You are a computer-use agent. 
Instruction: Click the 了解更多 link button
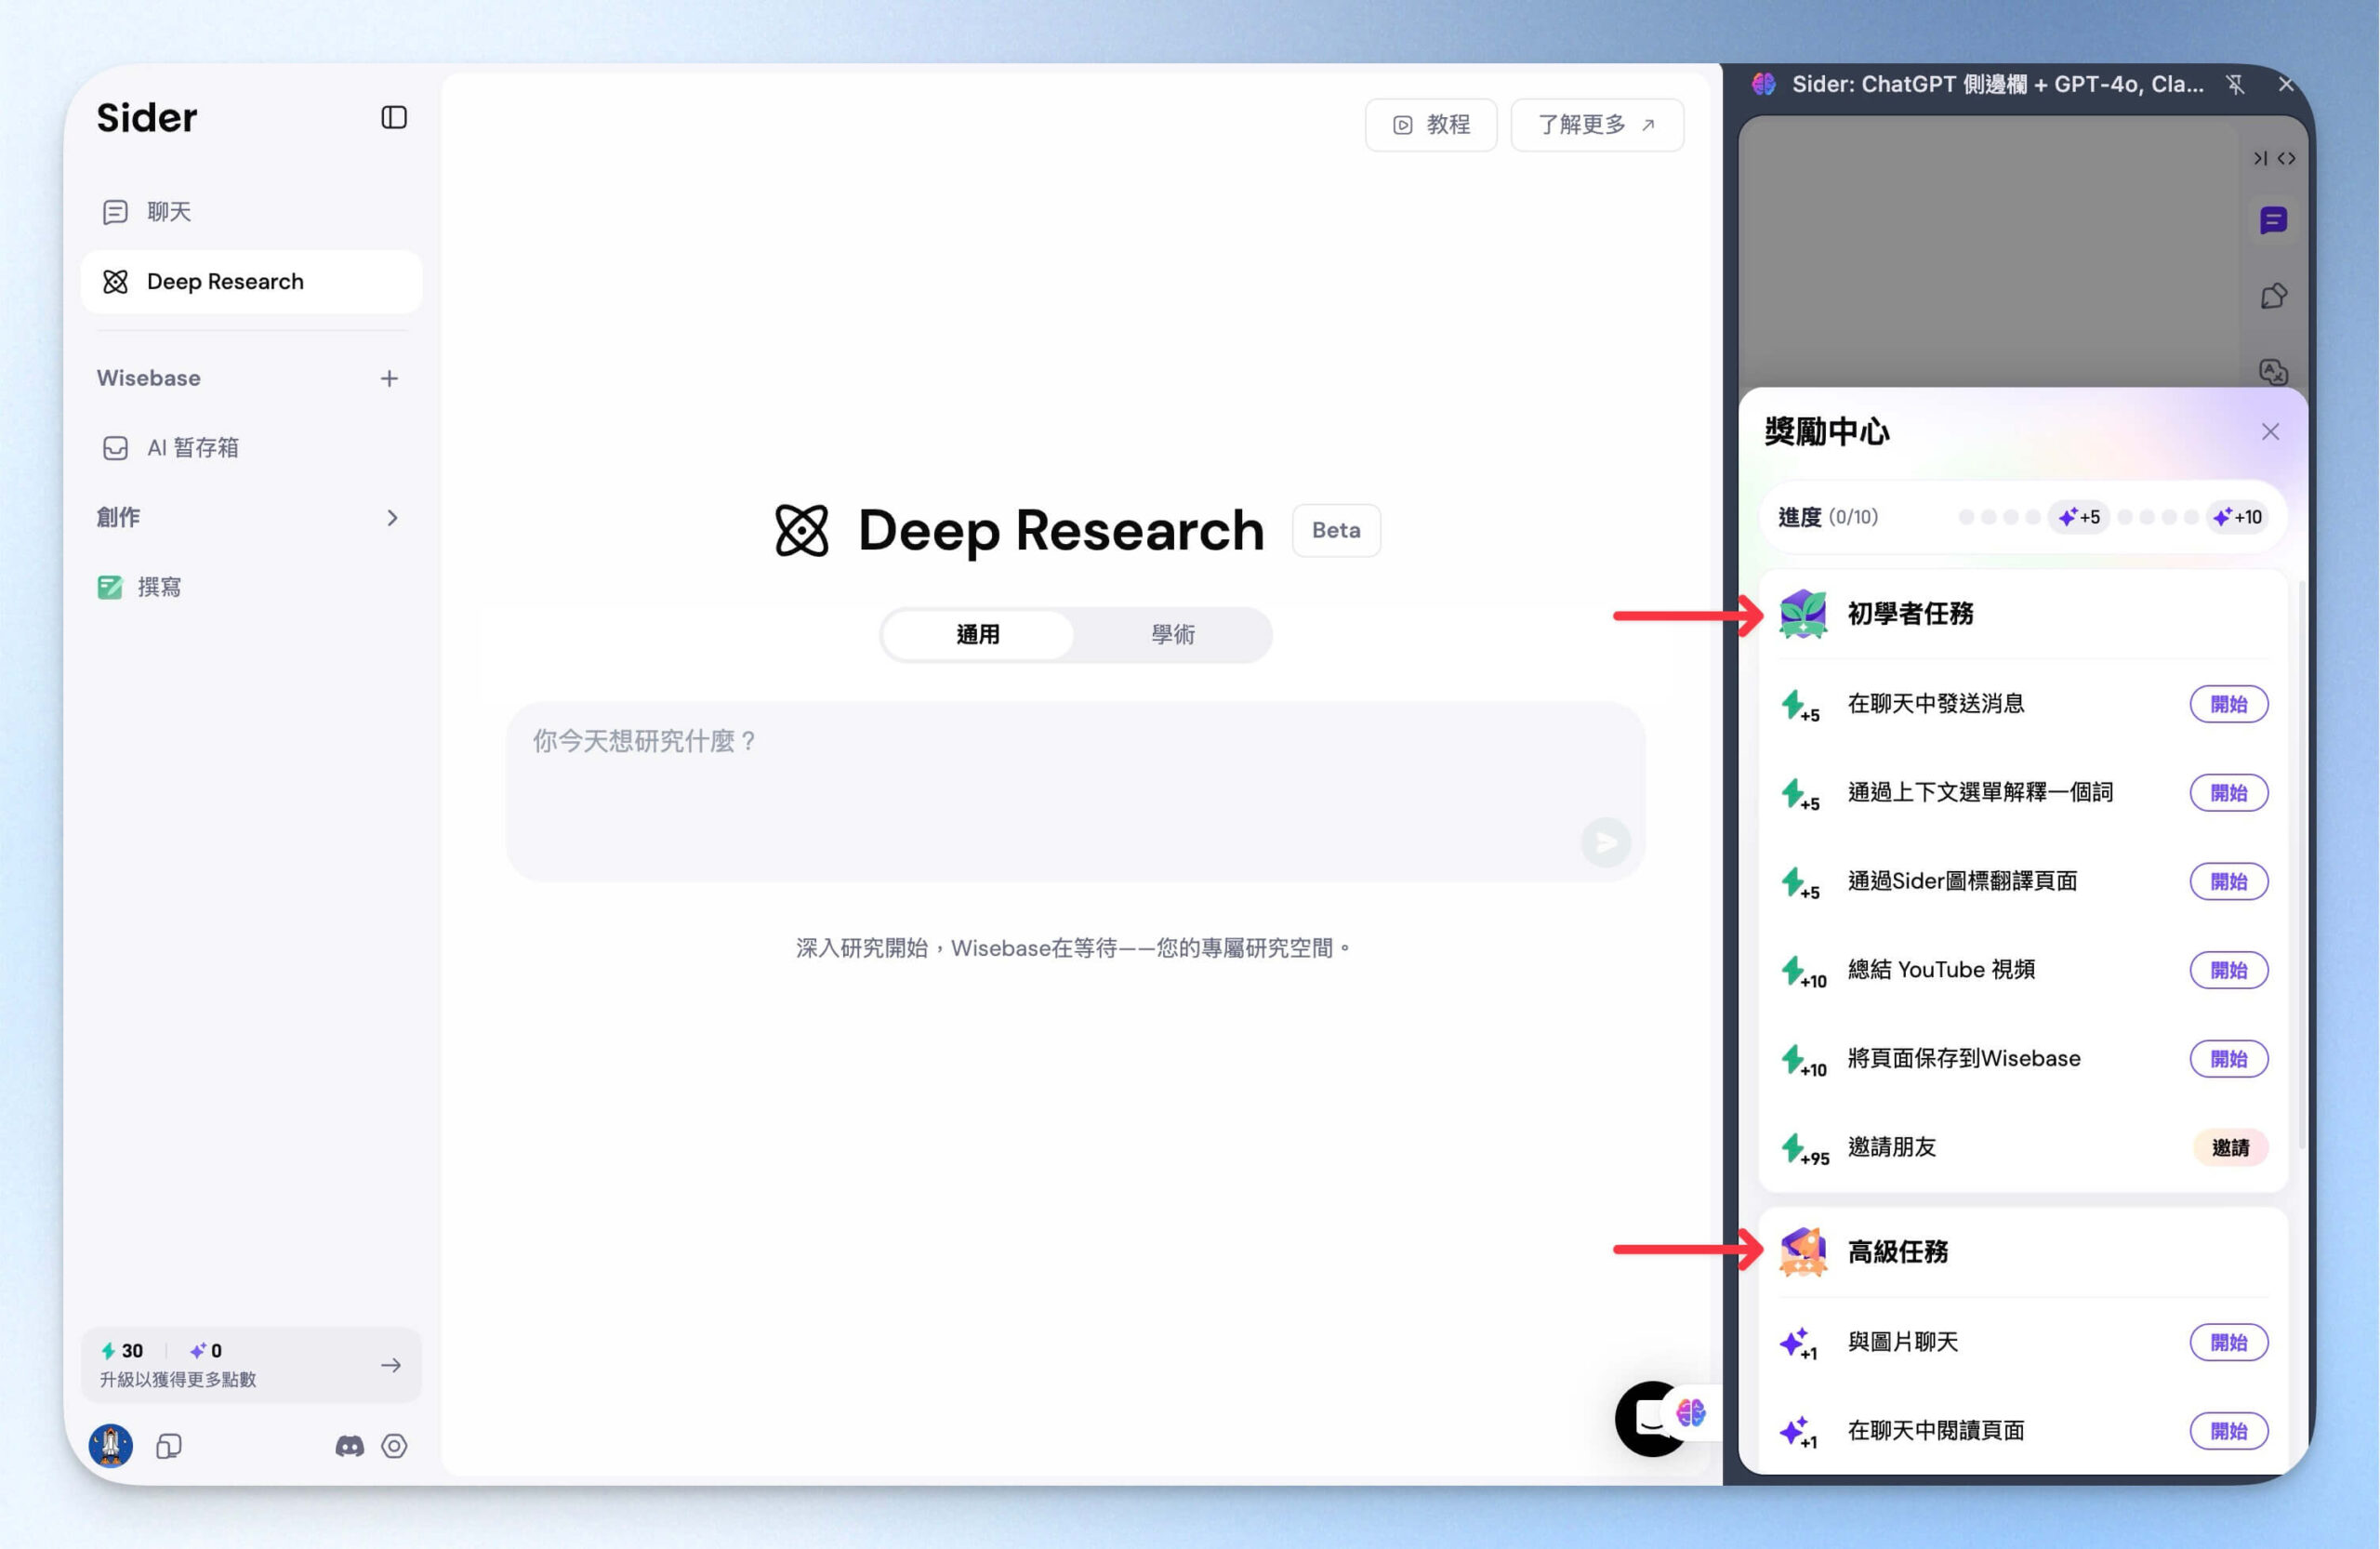click(x=1597, y=125)
